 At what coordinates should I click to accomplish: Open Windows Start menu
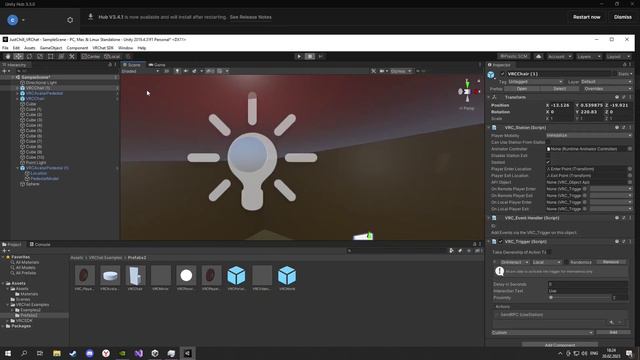click(x=8, y=353)
